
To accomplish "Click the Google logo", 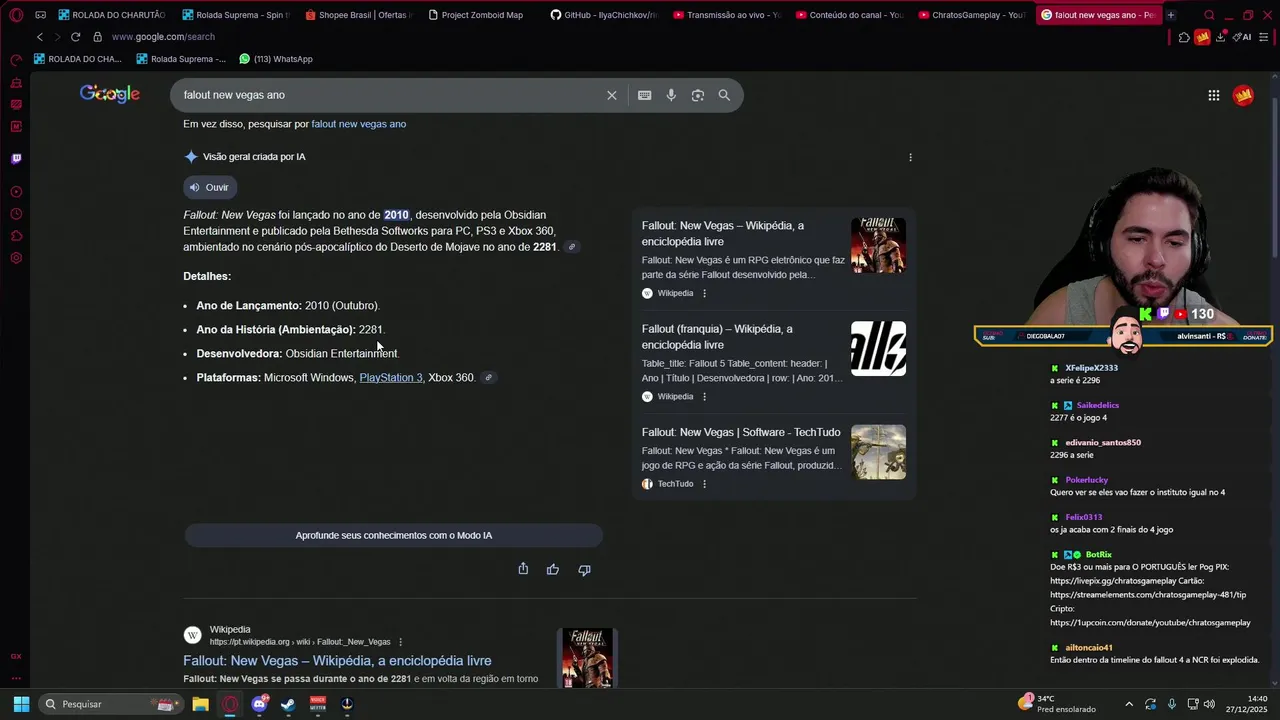I will tap(110, 94).
